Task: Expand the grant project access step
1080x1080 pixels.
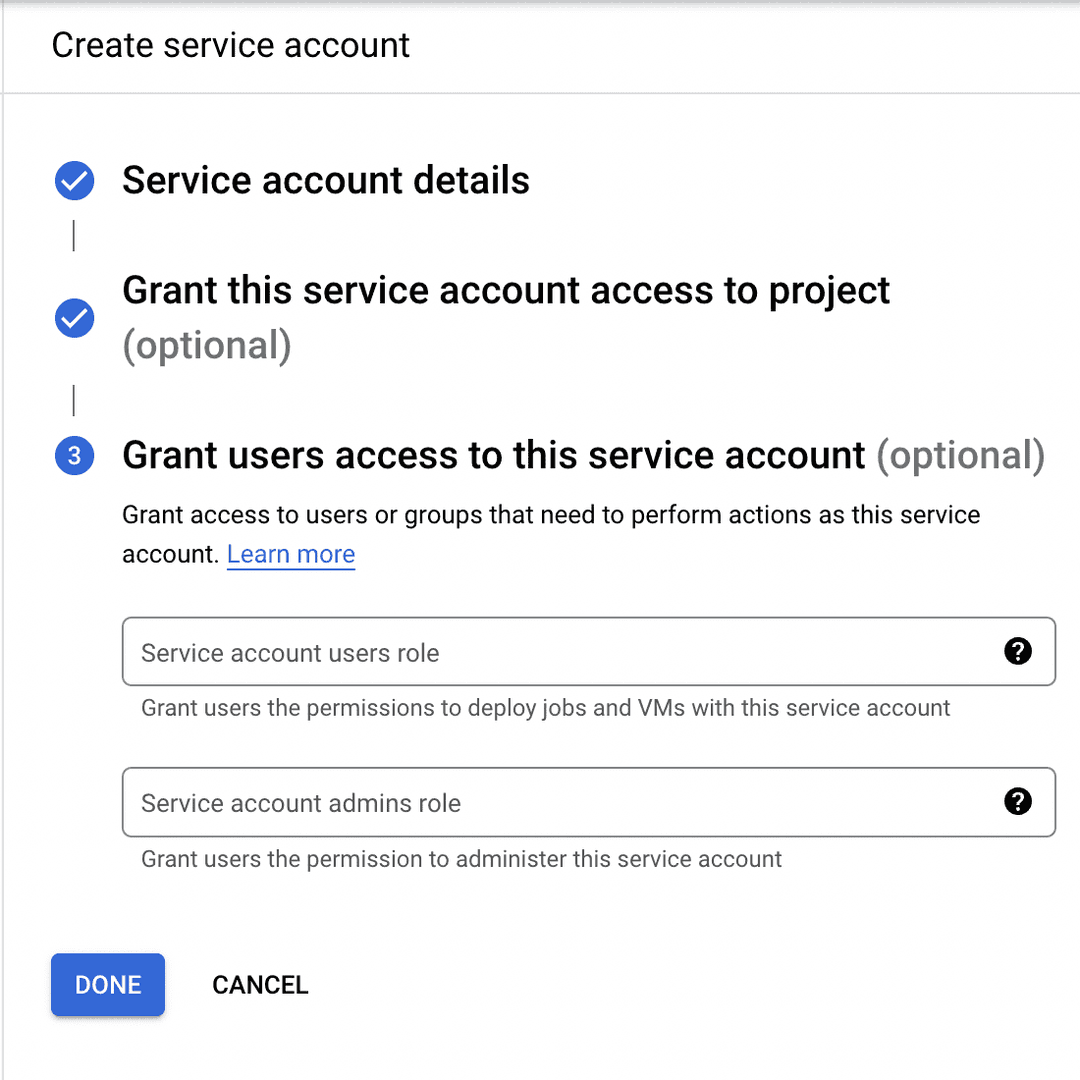Action: [505, 290]
